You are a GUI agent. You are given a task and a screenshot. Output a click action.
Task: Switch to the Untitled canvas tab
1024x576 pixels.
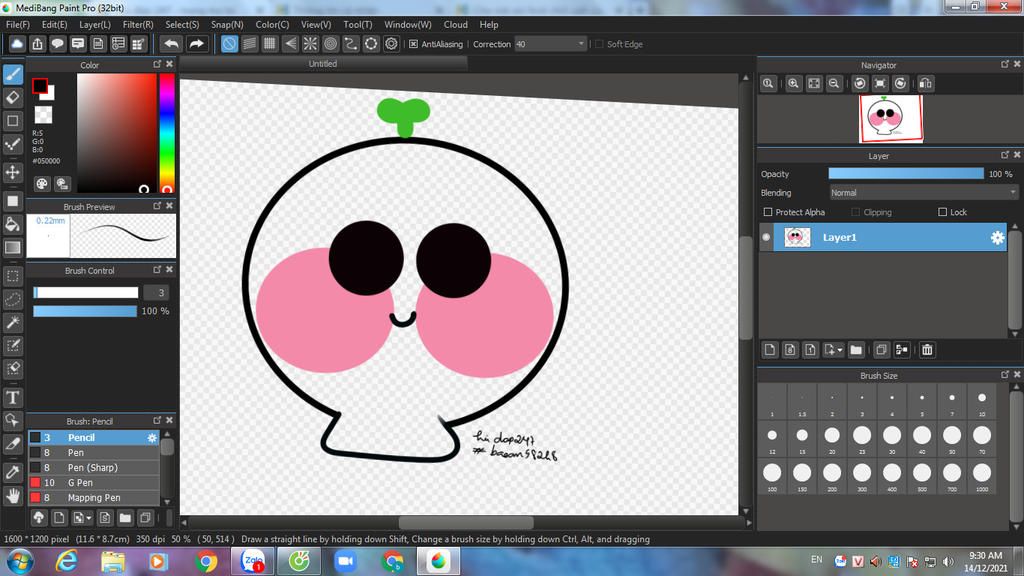click(323, 63)
